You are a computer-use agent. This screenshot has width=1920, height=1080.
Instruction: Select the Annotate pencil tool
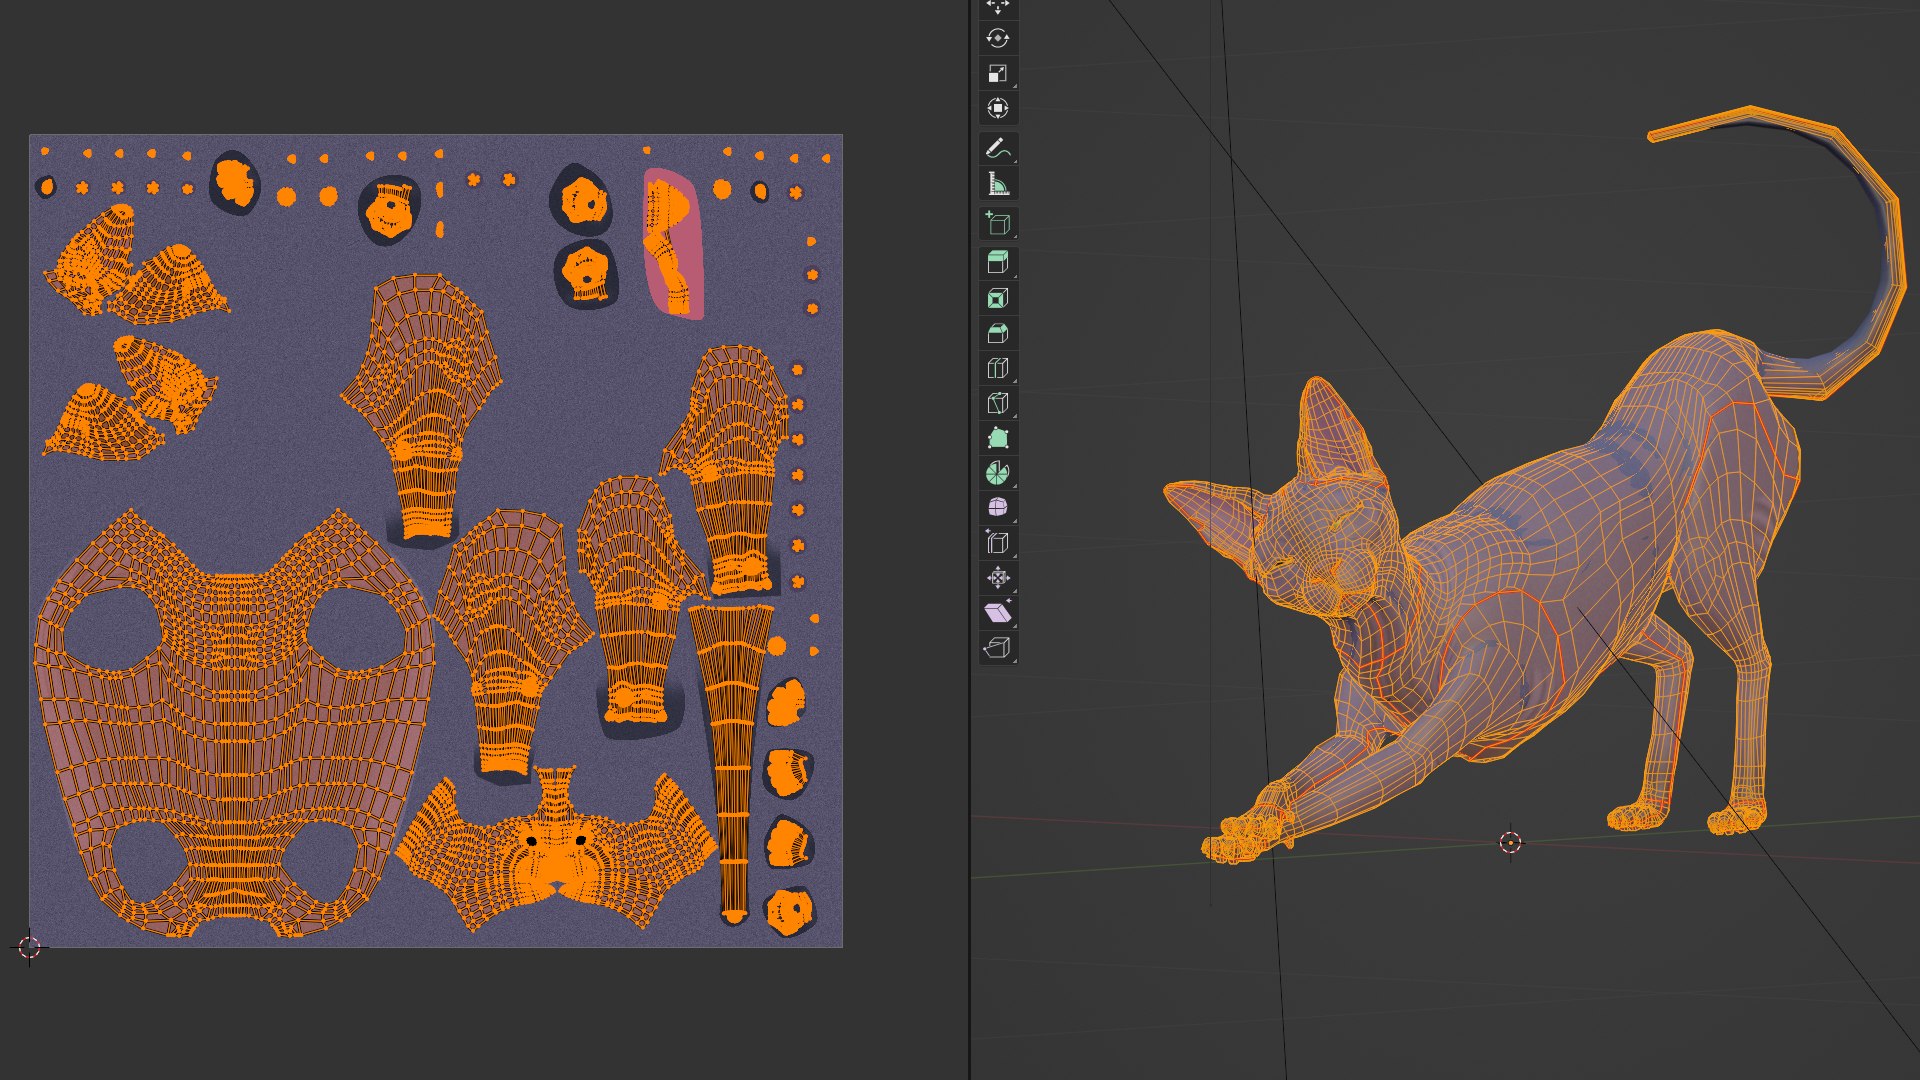click(x=997, y=149)
